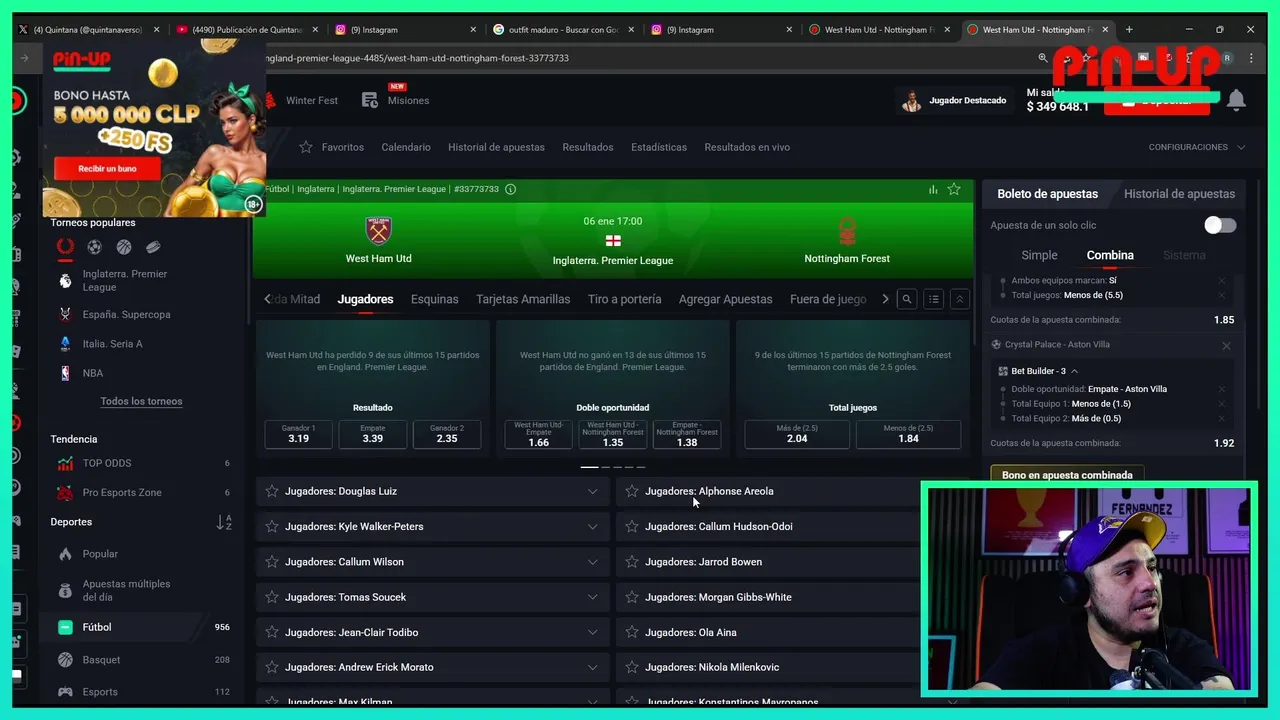Viewport: 1280px width, 720px height.
Task: Open the Esquinas market tab
Action: pos(434,299)
